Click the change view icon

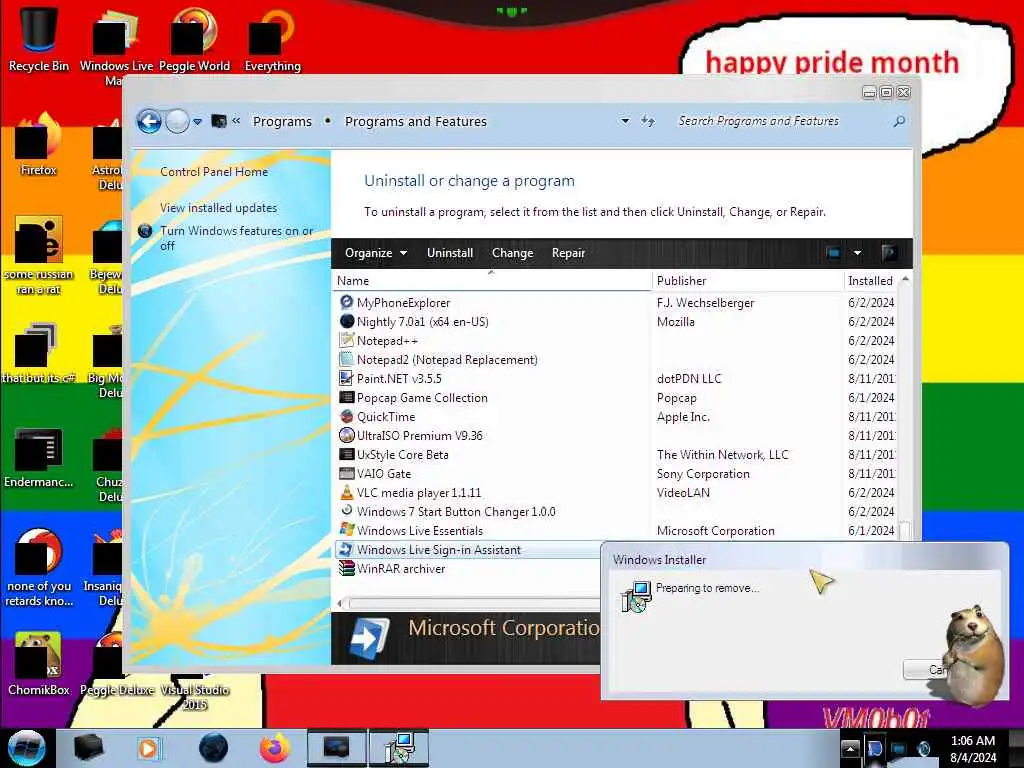coord(833,253)
